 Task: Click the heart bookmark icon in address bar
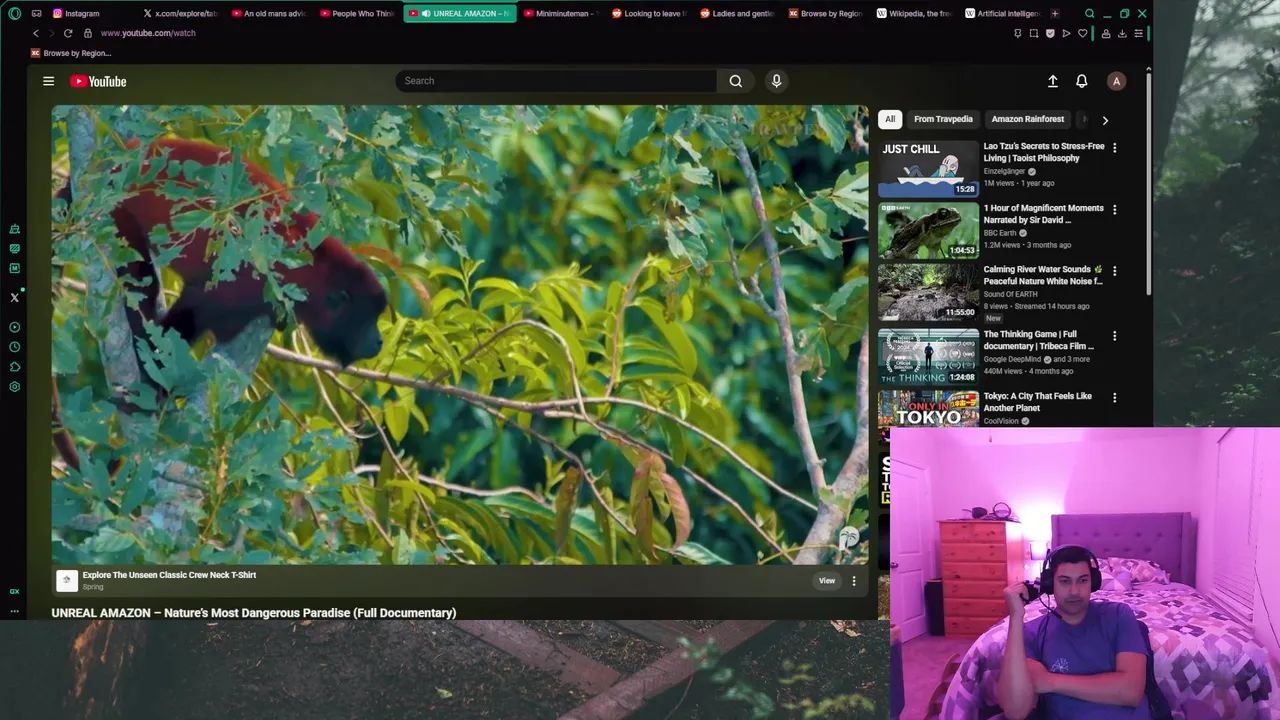click(x=1082, y=33)
